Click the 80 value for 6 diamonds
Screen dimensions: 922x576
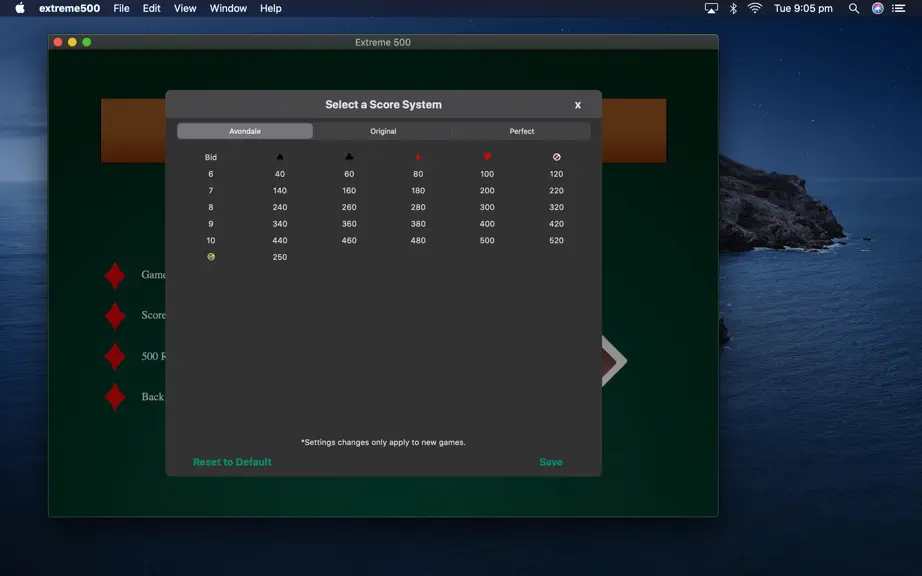click(418, 174)
